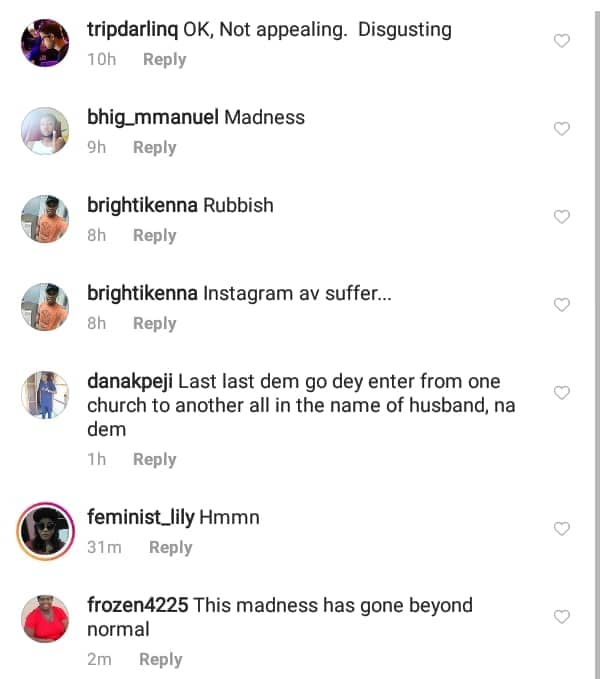Reply to feminist_lily's comment
This screenshot has width=600, height=679.
[x=170, y=547]
